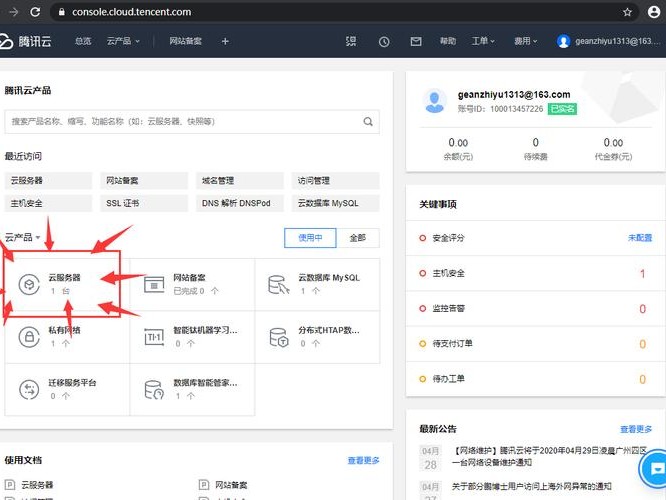Viewport: 666px width, 500px height.
Task: Click the browser address bar URL
Action: (132, 12)
